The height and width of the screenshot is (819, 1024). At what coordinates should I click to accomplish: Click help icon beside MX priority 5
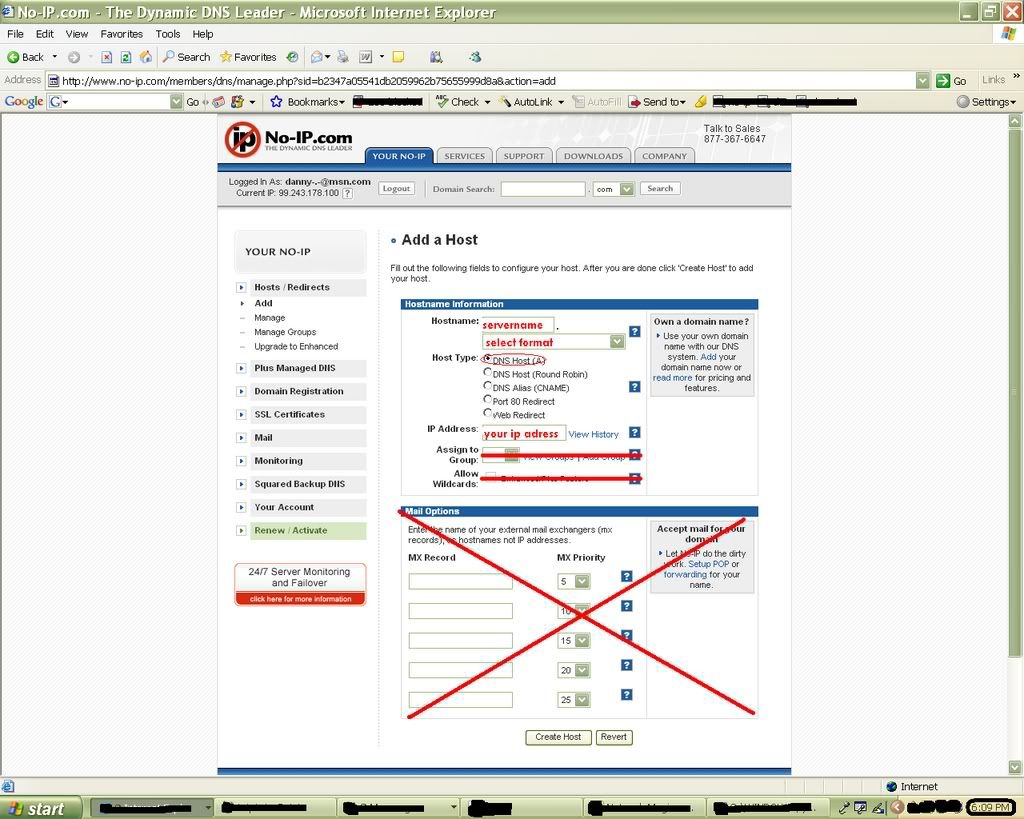[x=626, y=576]
